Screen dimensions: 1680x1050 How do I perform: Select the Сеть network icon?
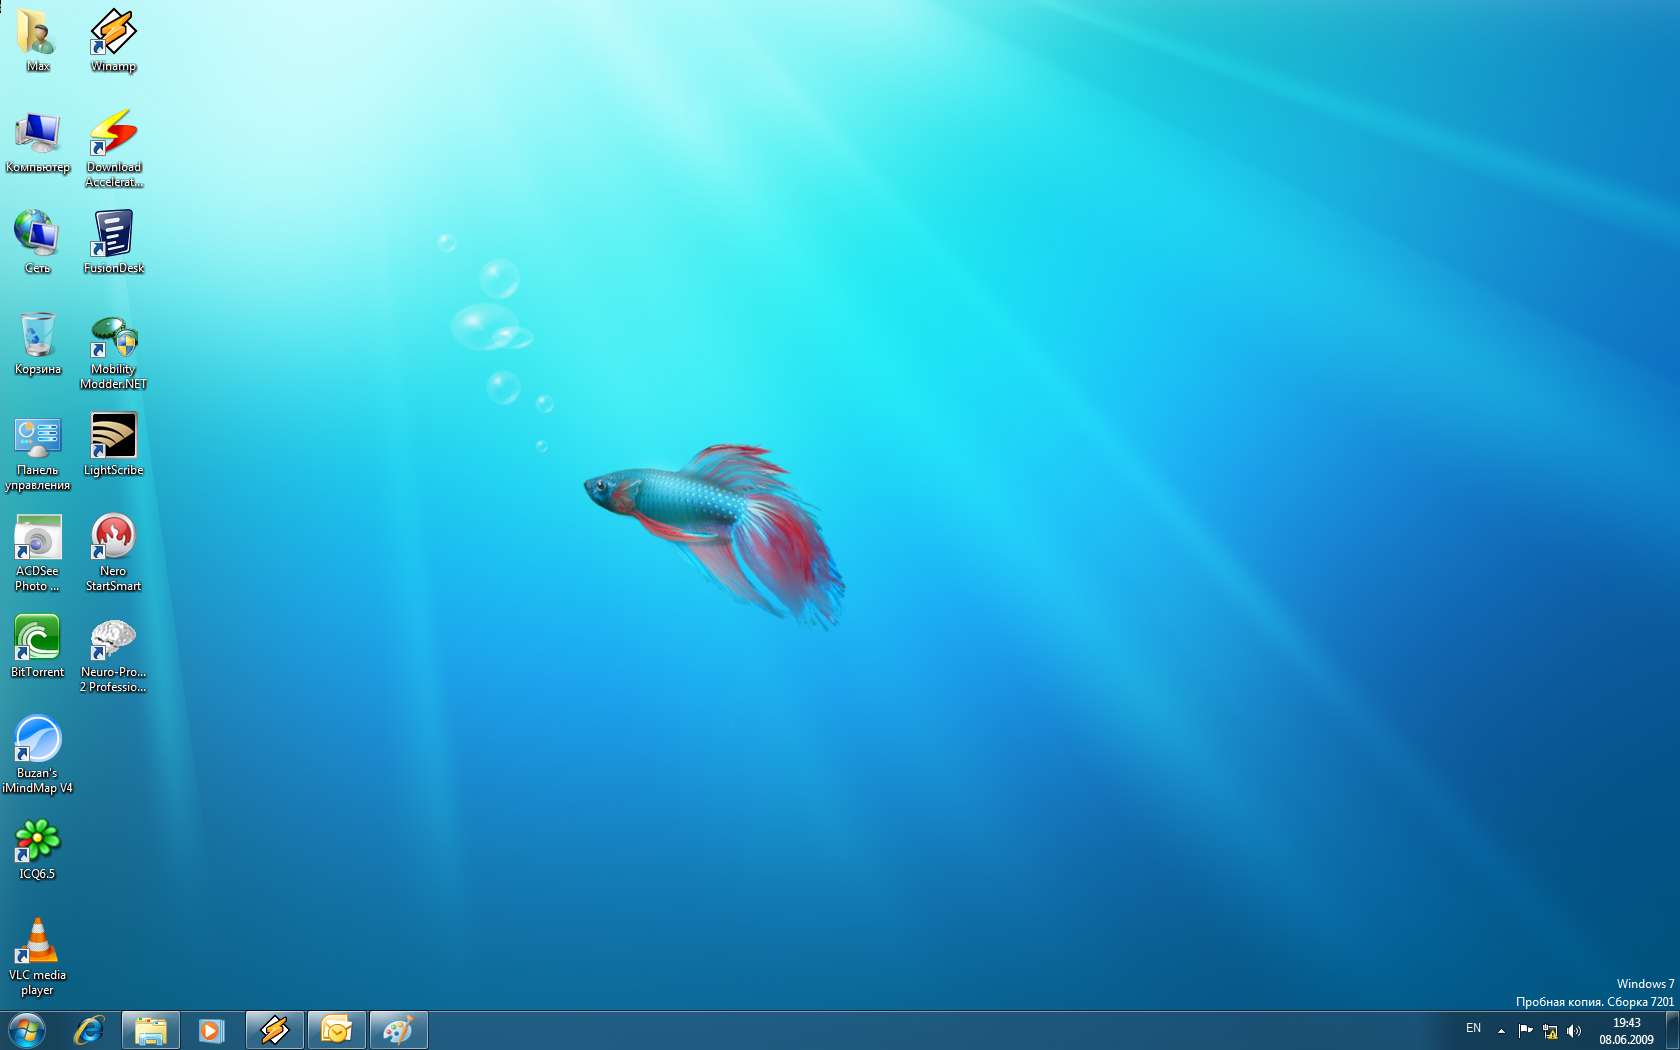tap(37, 242)
